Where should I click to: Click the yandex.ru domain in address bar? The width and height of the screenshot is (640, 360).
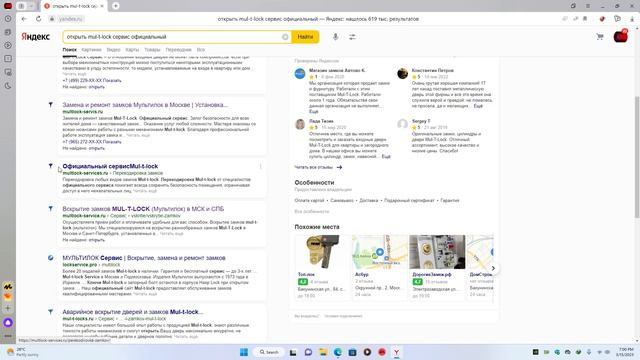[x=70, y=19]
